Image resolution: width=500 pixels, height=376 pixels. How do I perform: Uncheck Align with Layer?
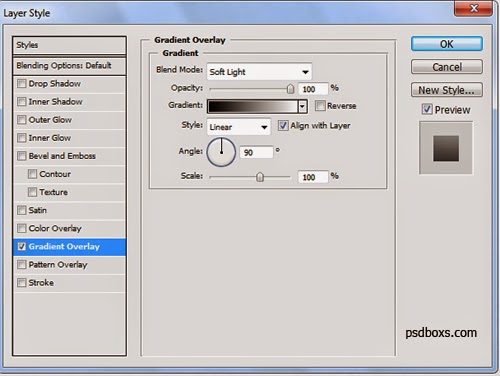(x=283, y=126)
